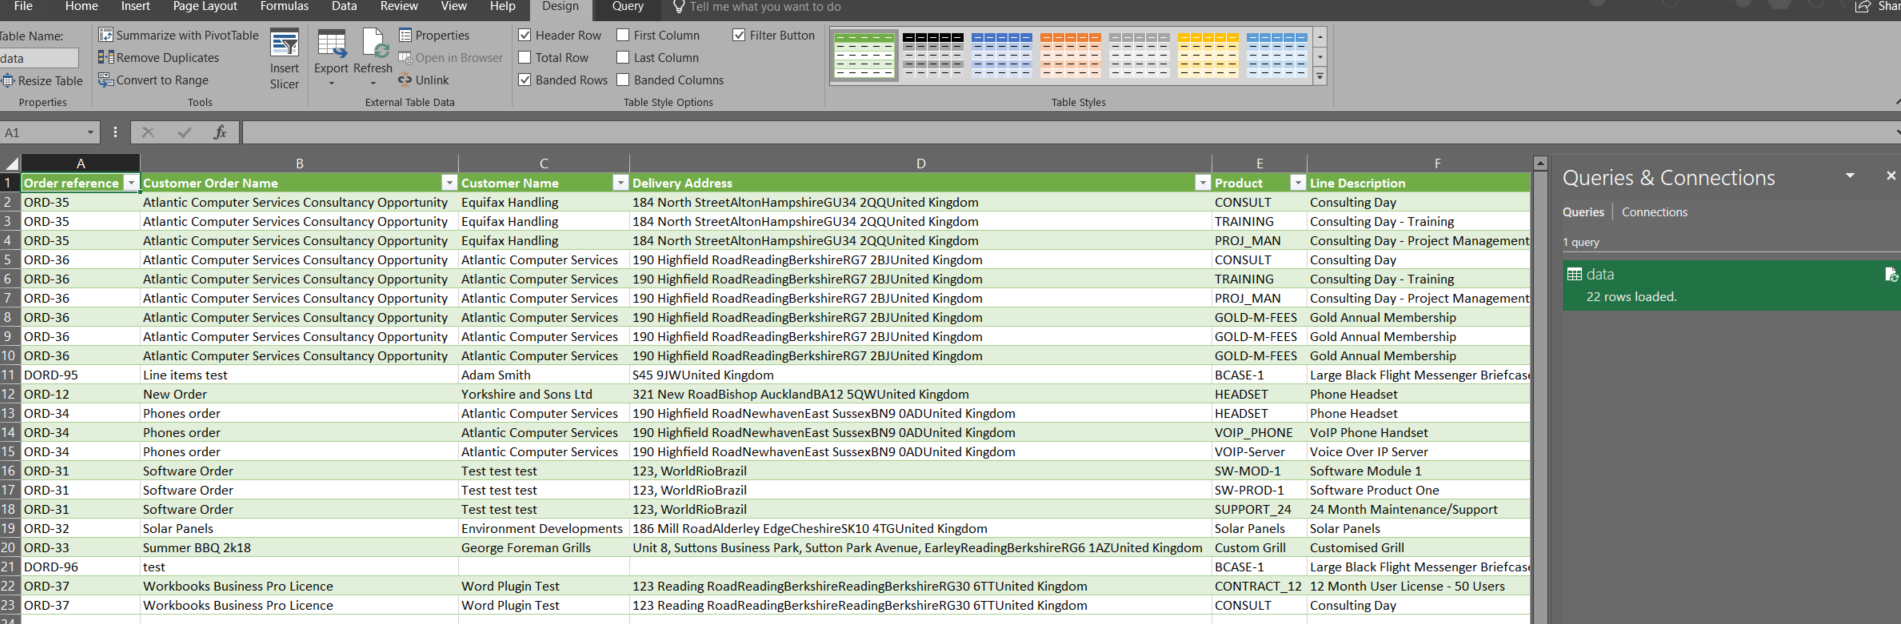Open Delivery Address filter dropdown

(1202, 183)
